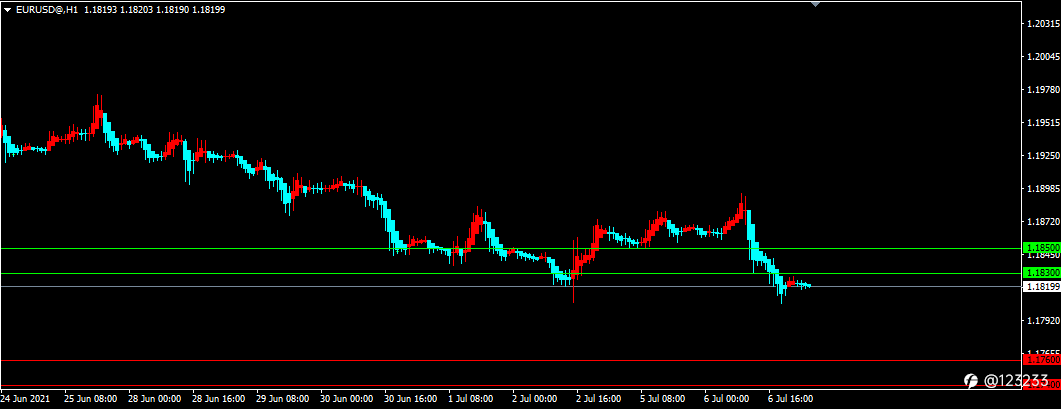
Task: Click the 2 Jul 00:00 time label
Action: (536, 399)
